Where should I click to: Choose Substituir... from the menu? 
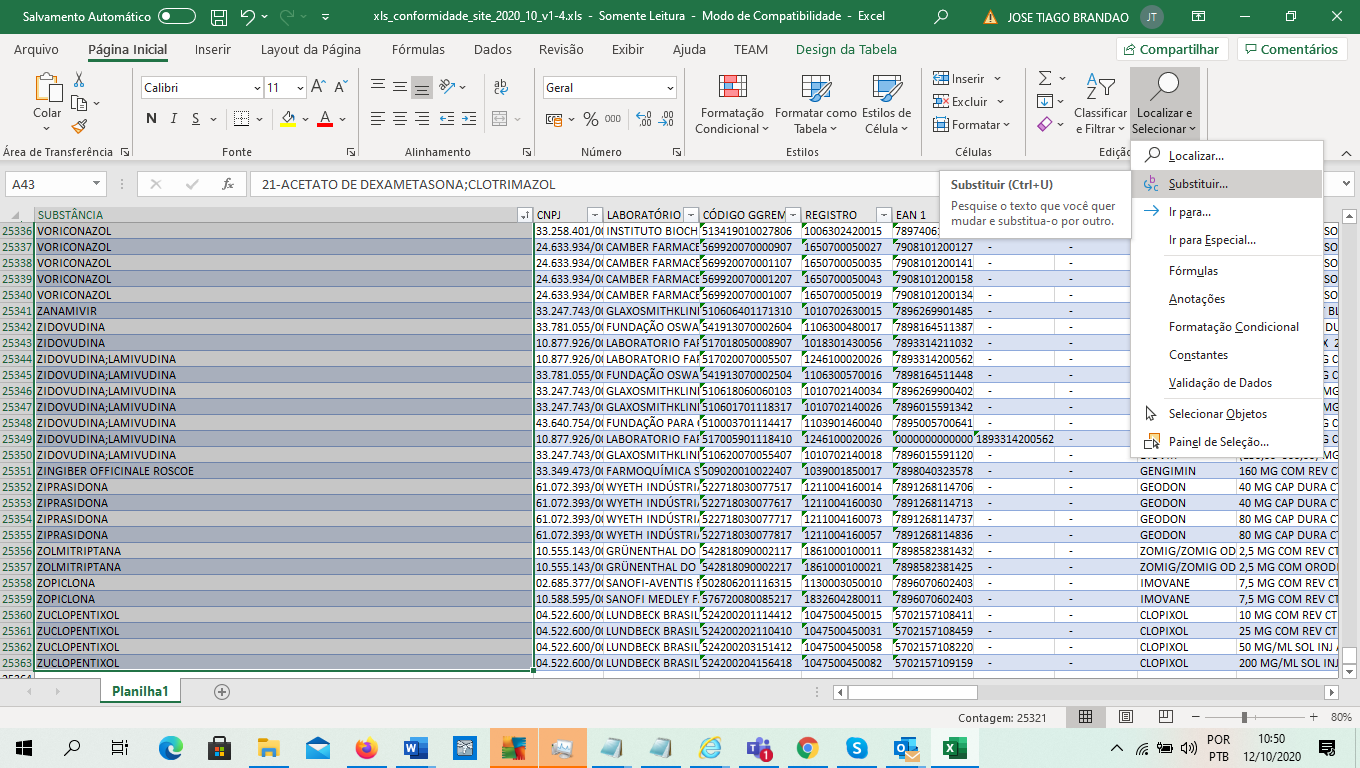(x=1227, y=184)
